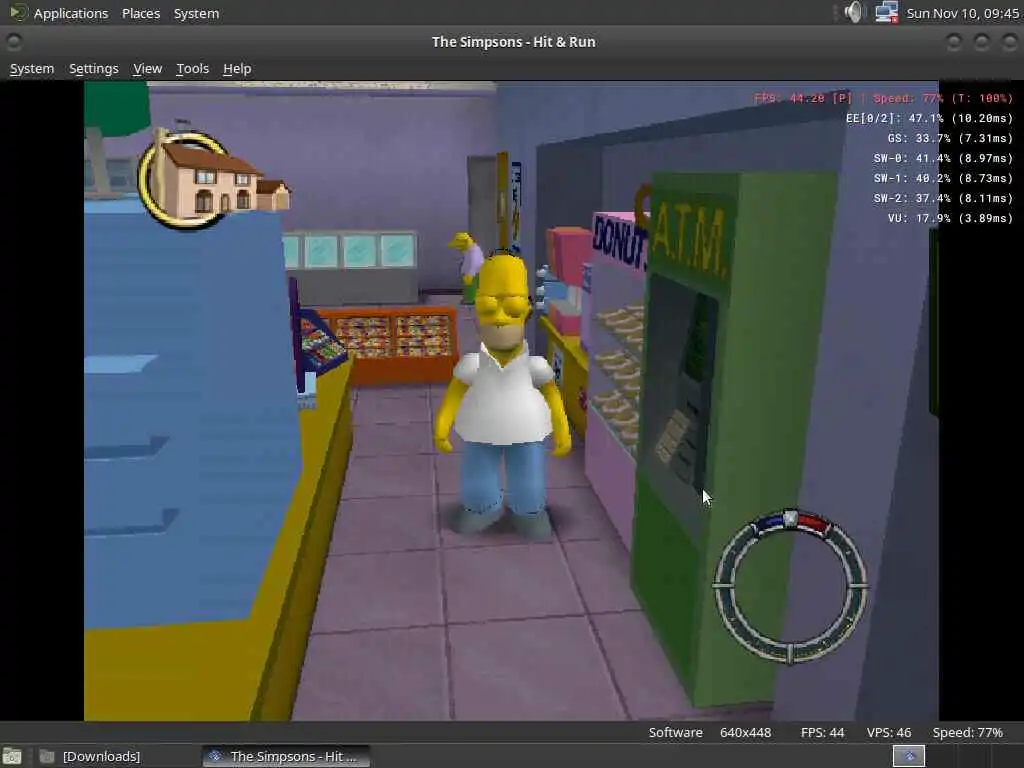Open the Applications menu in top panel
The width and height of the screenshot is (1024, 768).
point(71,13)
